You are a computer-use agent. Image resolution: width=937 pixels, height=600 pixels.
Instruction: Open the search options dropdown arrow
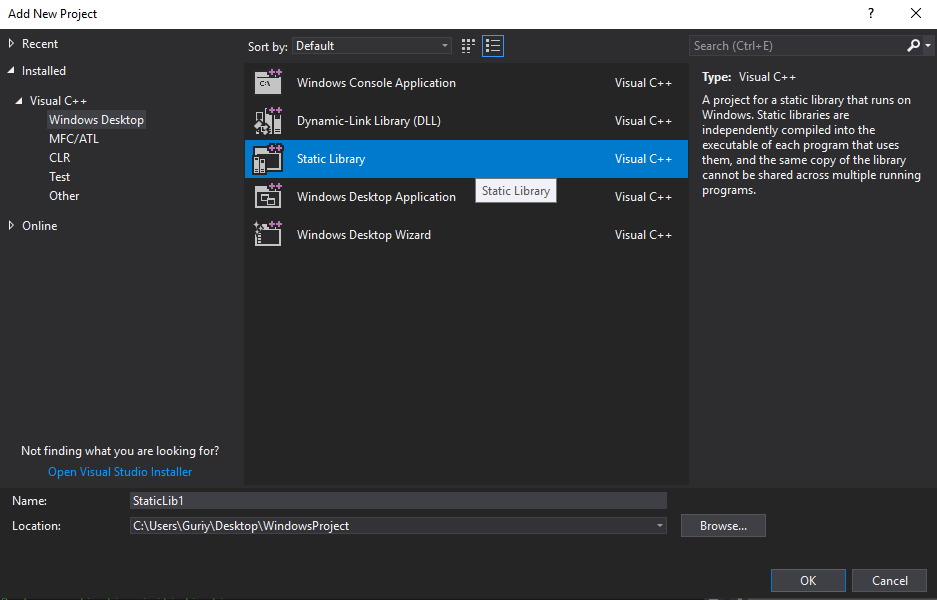[x=928, y=46]
